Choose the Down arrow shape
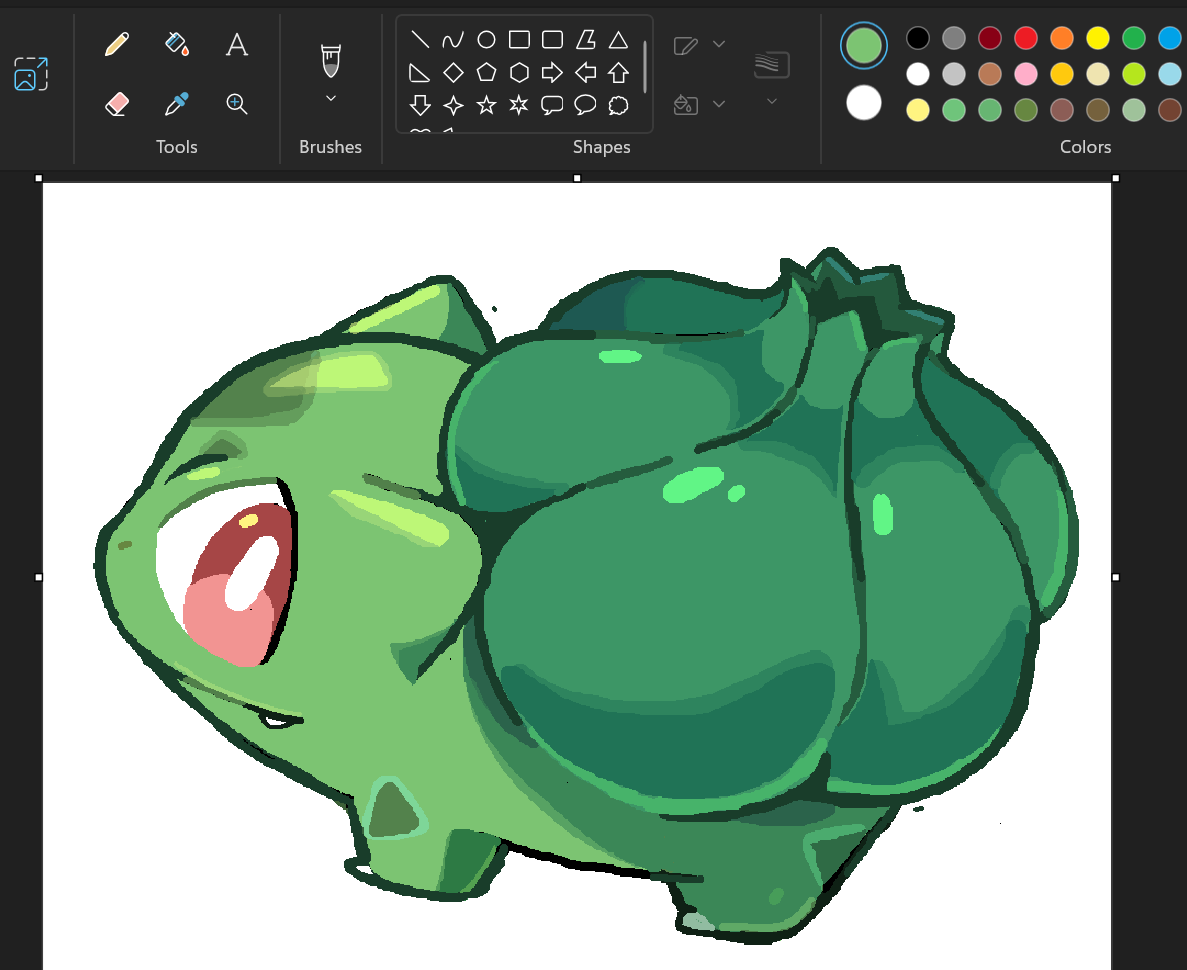Image resolution: width=1187 pixels, height=970 pixels. [419, 105]
